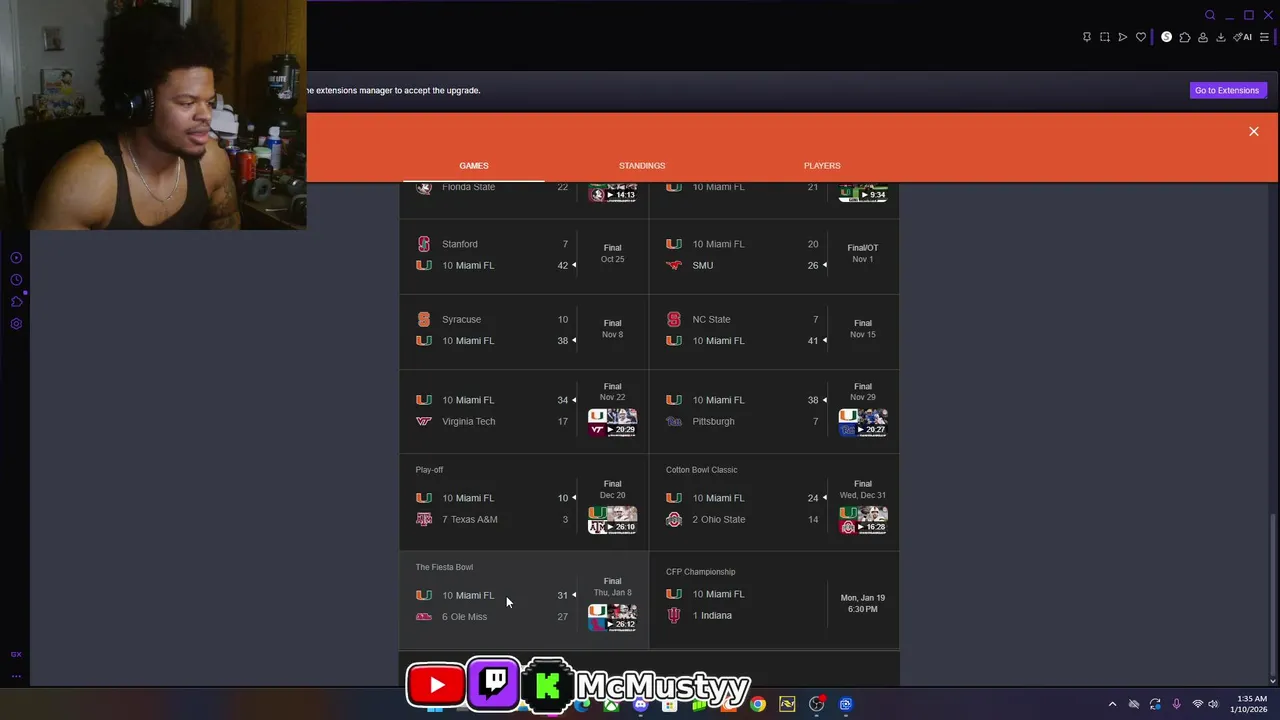Click the Go to Extensions button

click(x=1227, y=90)
